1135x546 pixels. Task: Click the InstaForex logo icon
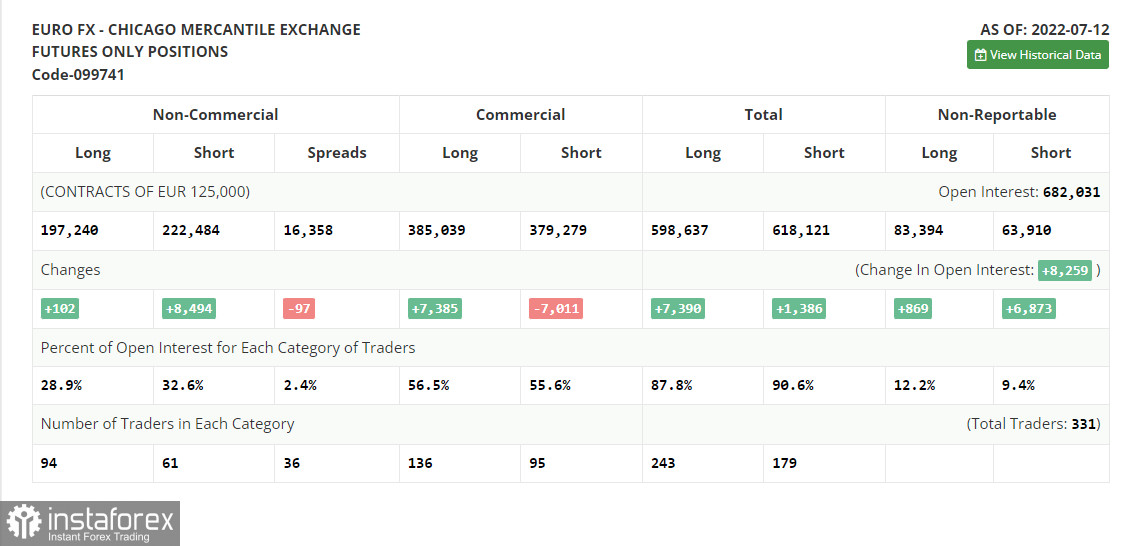[24, 523]
